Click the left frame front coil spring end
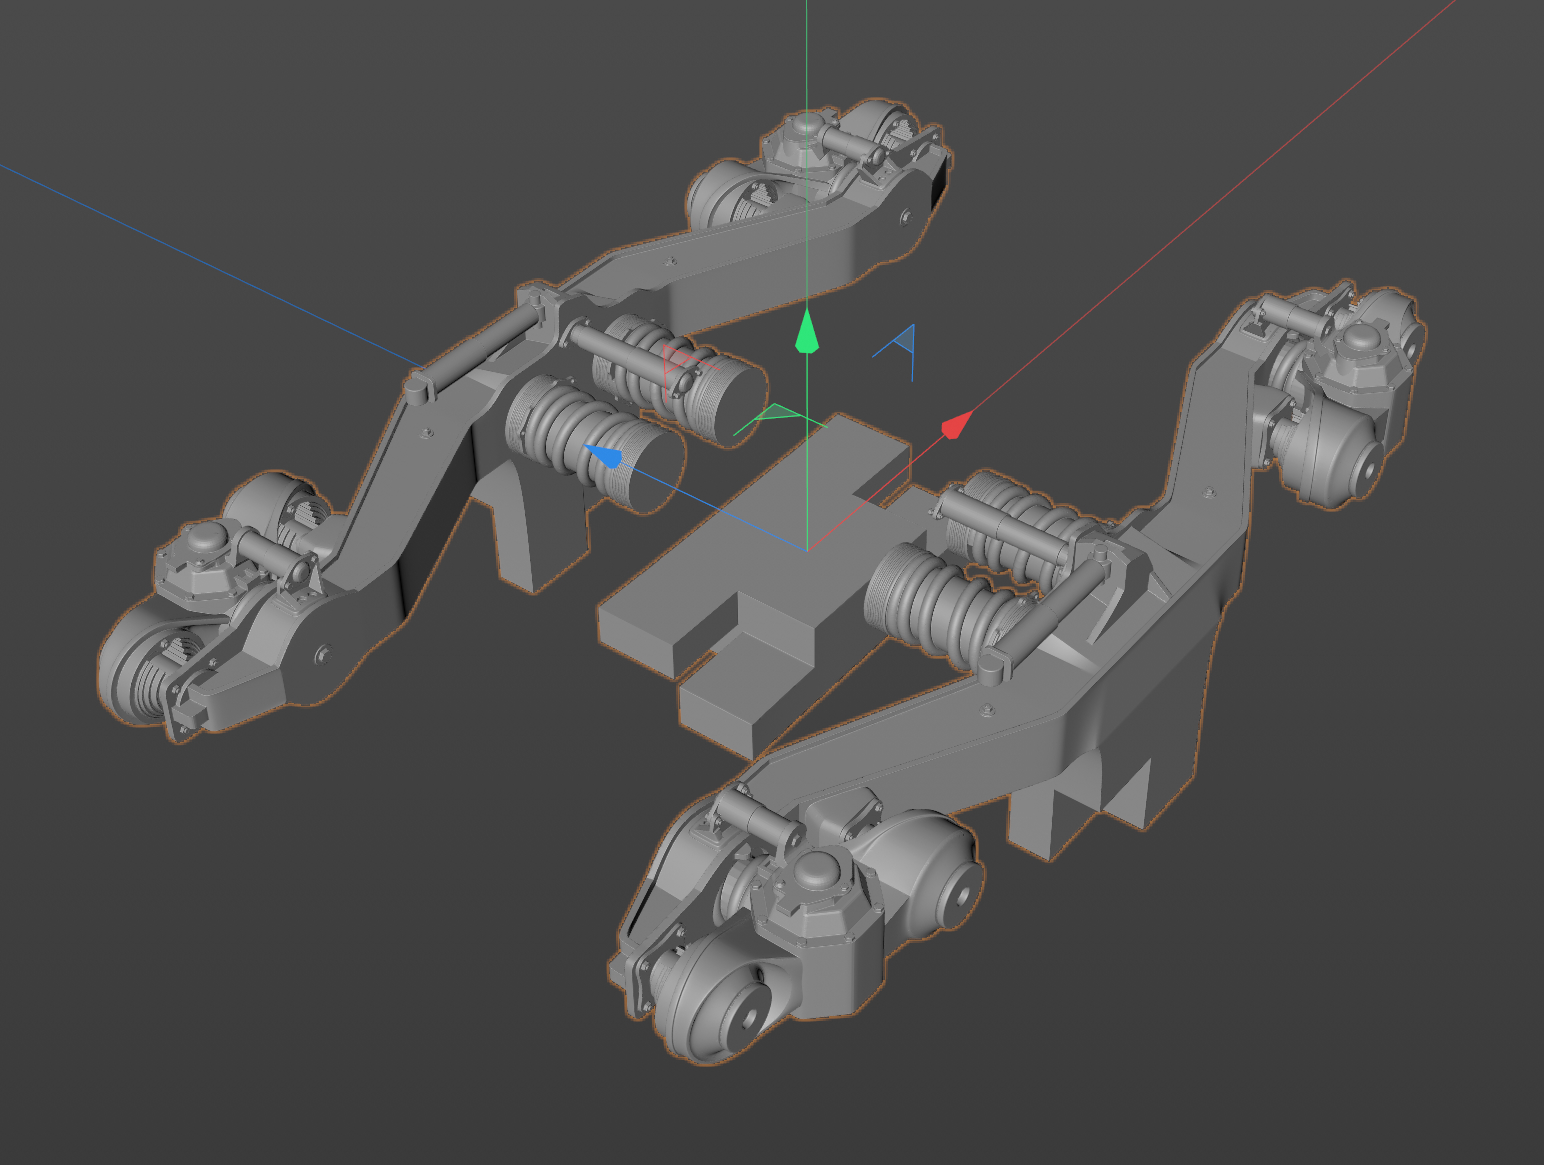 click(640, 465)
